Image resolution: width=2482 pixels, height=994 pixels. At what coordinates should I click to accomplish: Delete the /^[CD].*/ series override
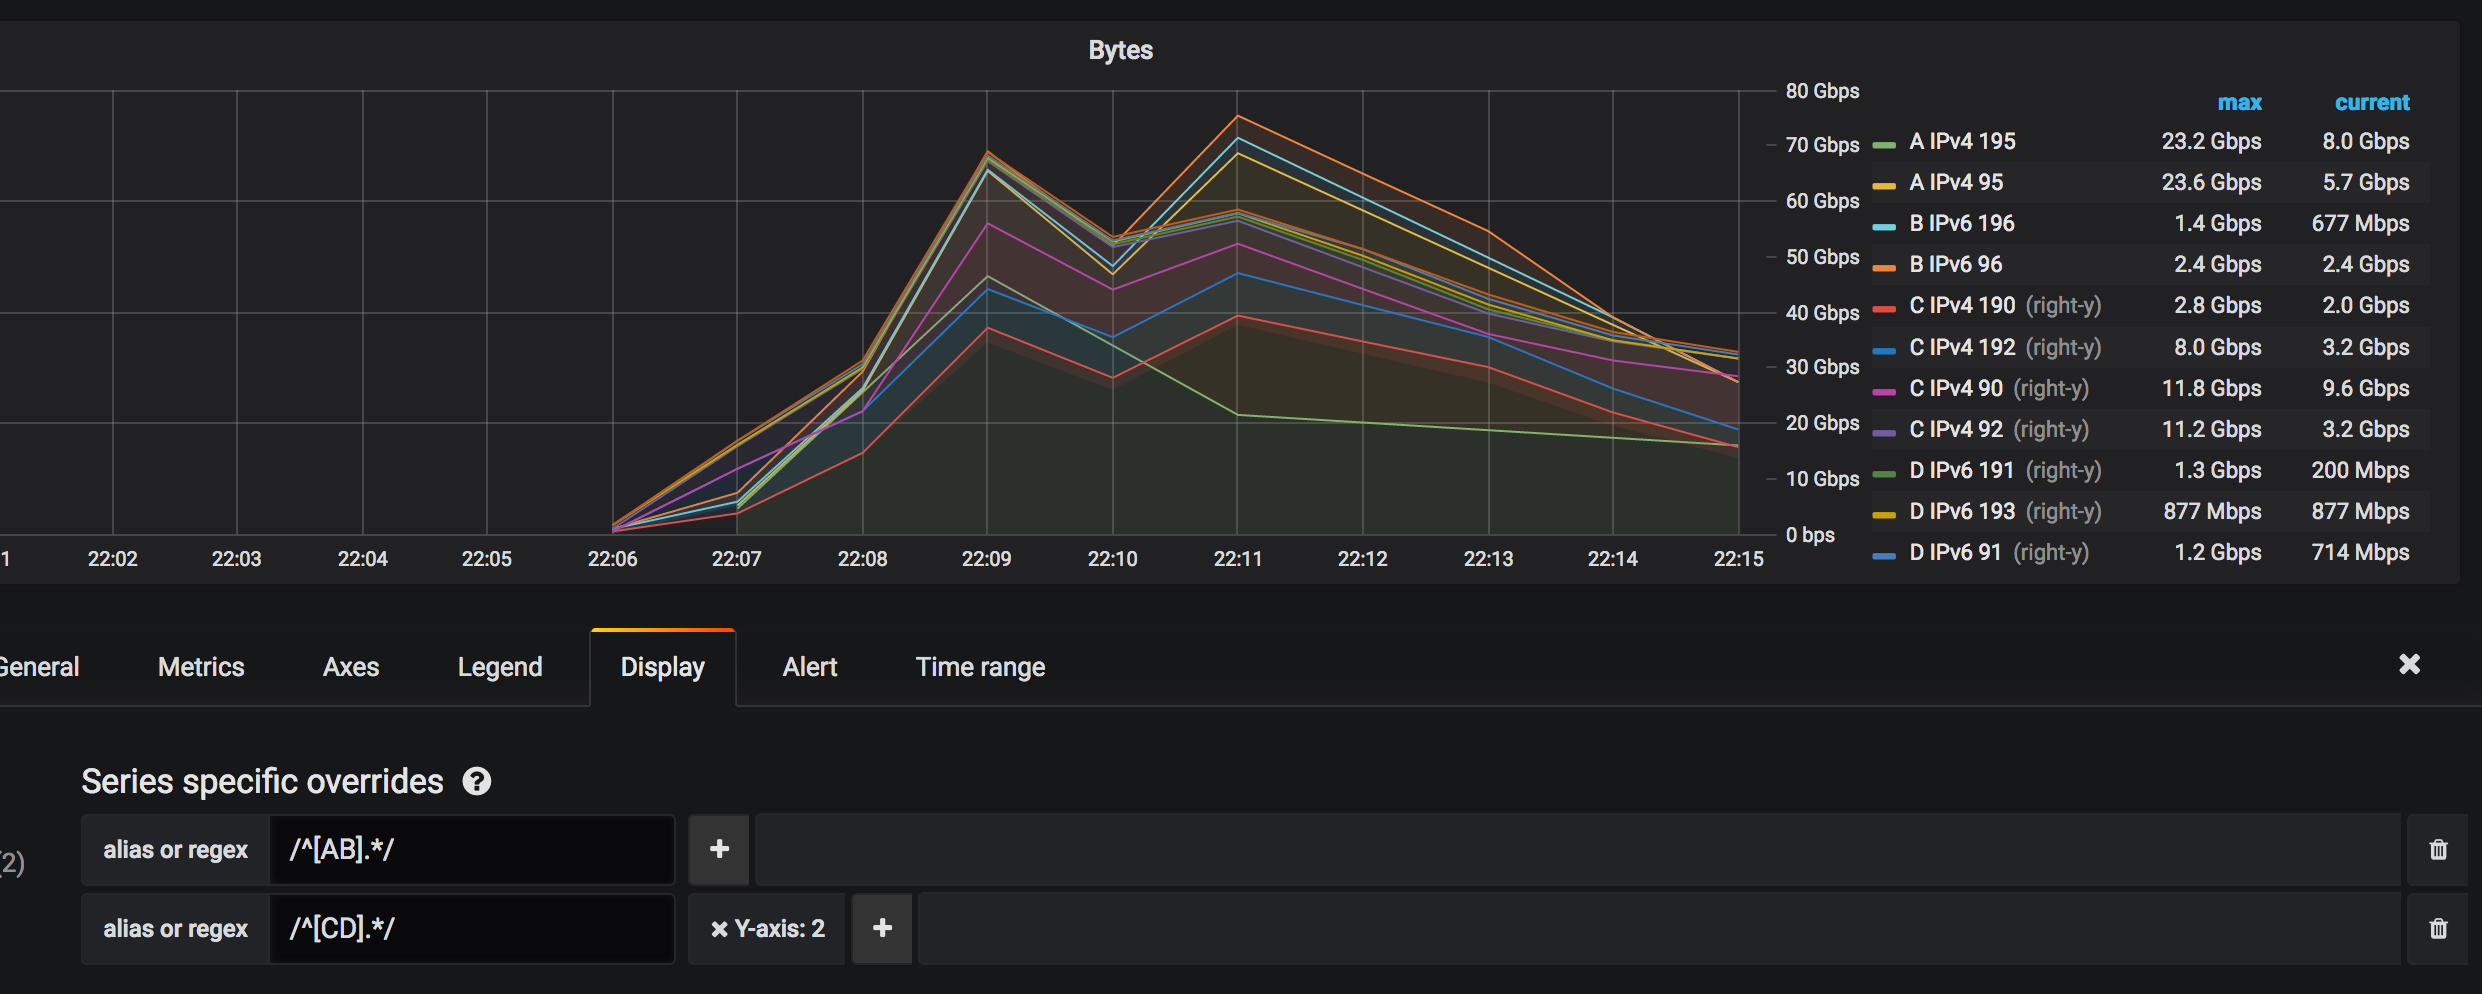point(2437,928)
